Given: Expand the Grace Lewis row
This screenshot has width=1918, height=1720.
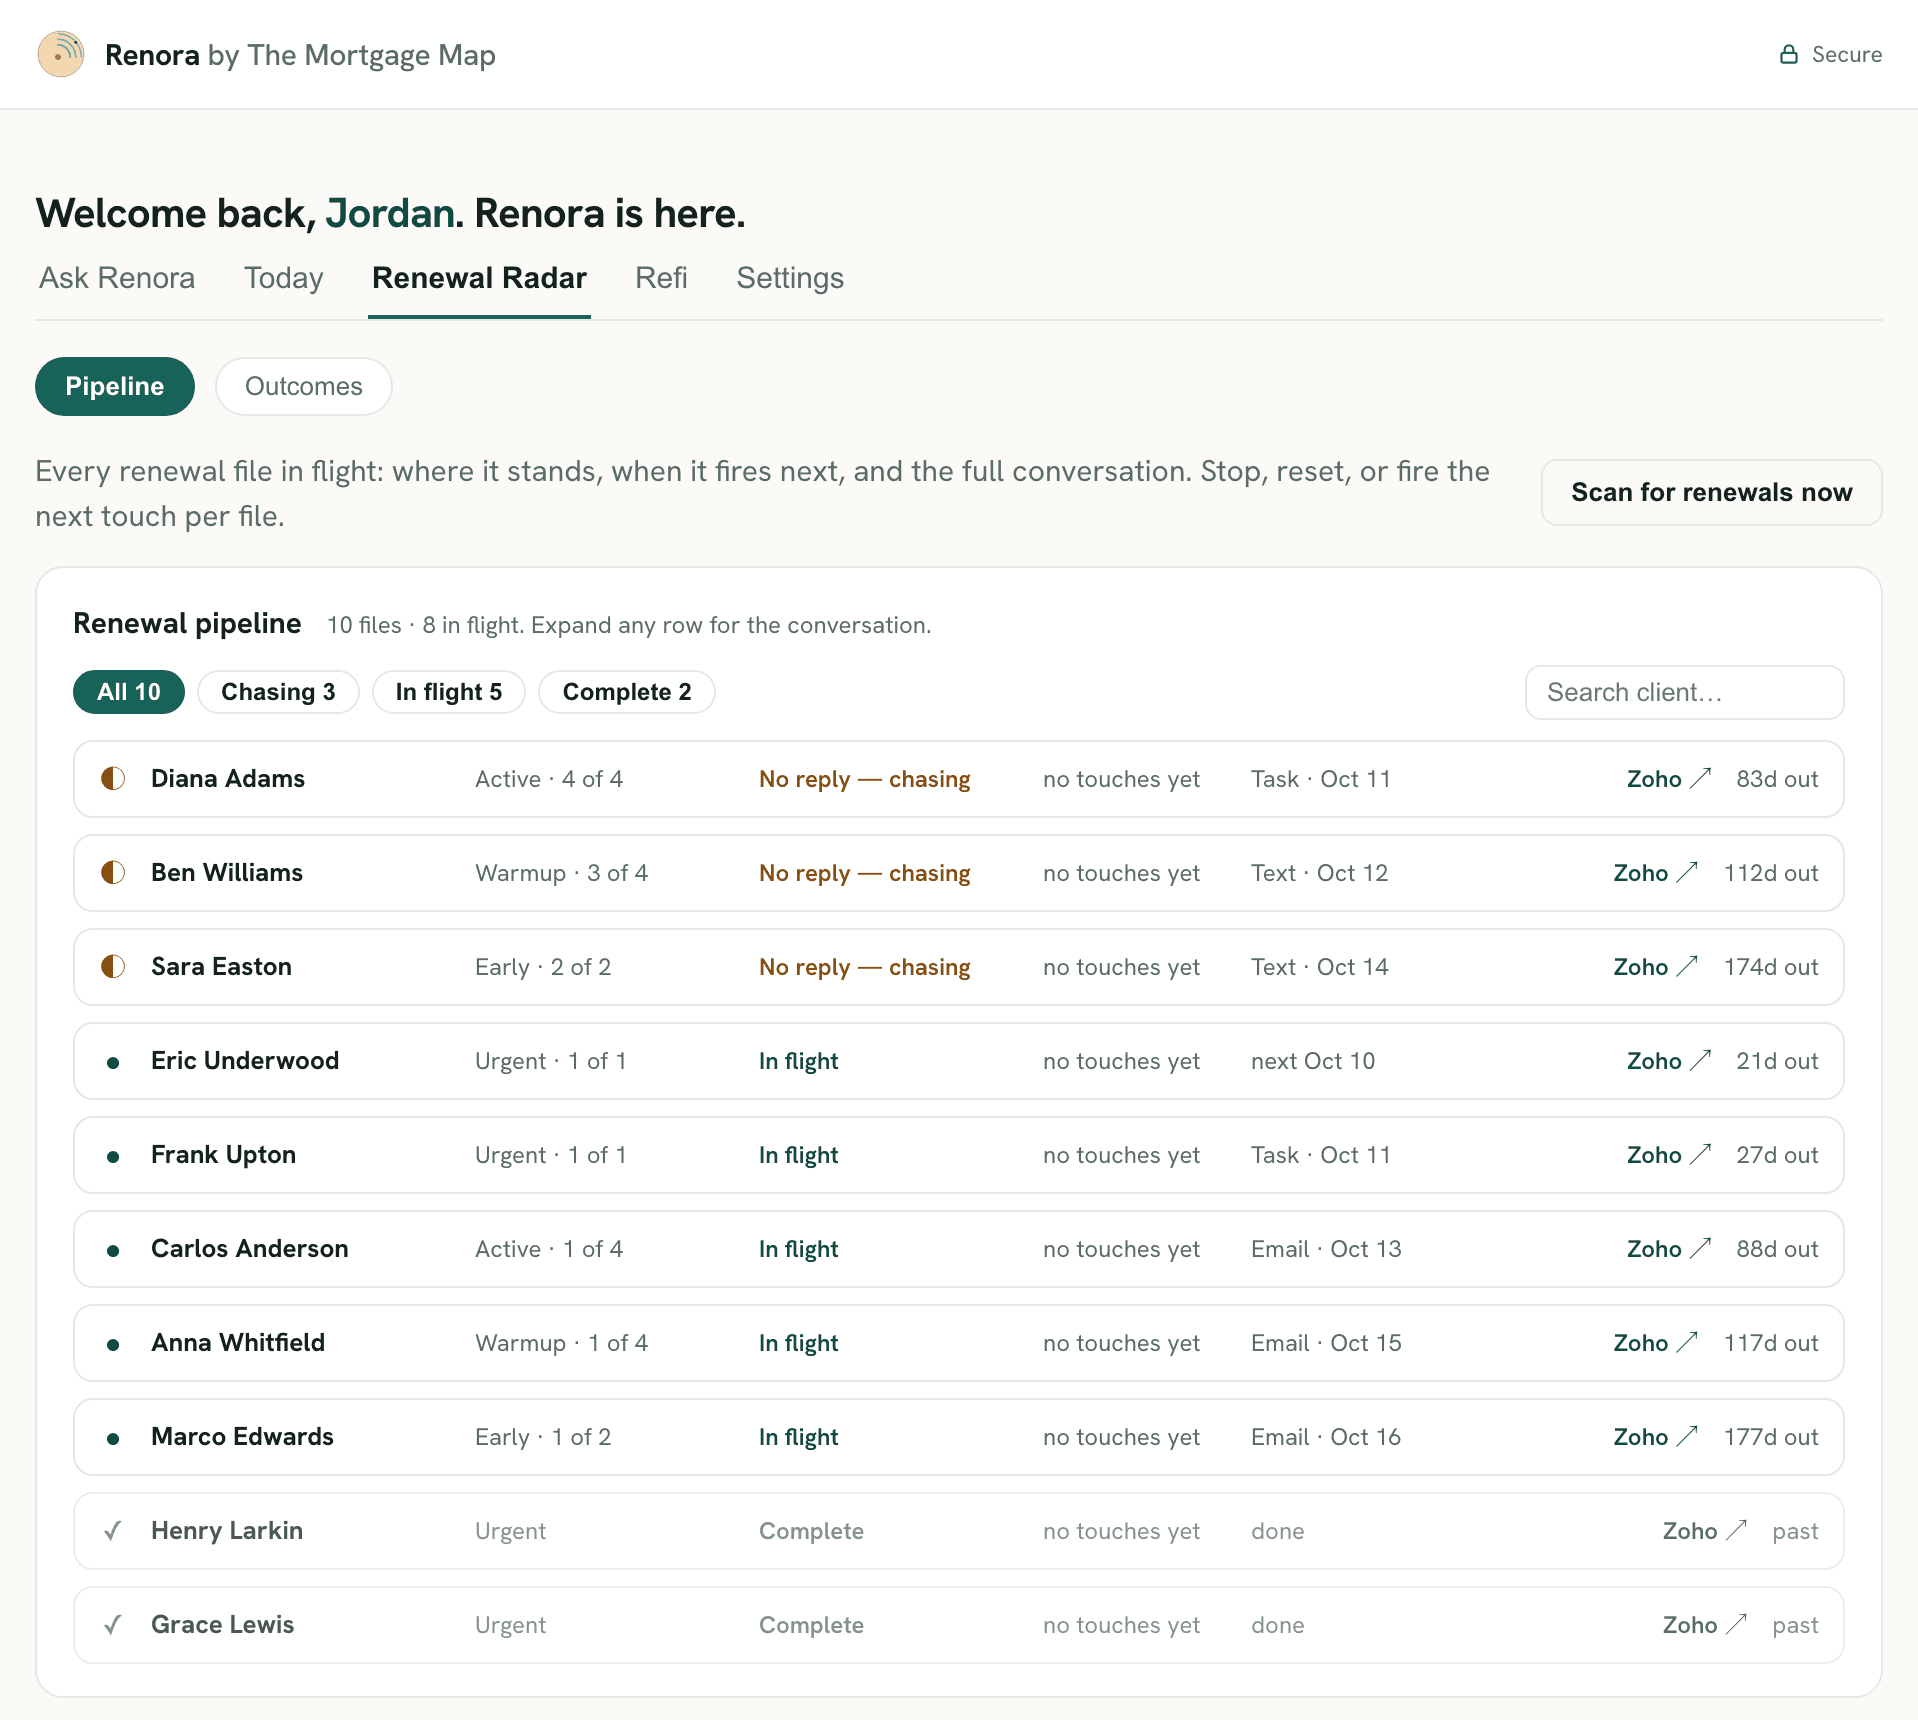Looking at the screenshot, I should coord(958,1625).
